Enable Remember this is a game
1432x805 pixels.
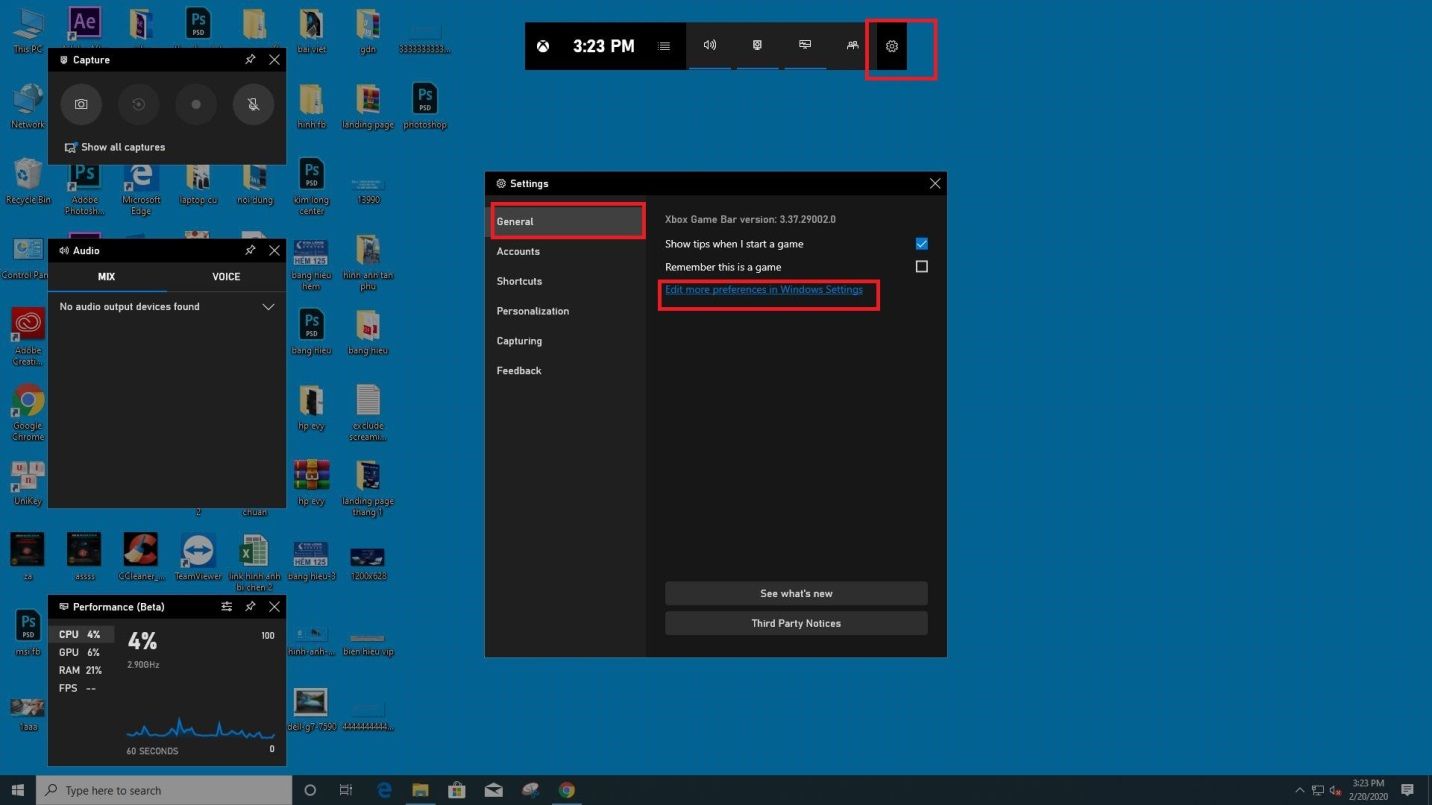tap(921, 266)
